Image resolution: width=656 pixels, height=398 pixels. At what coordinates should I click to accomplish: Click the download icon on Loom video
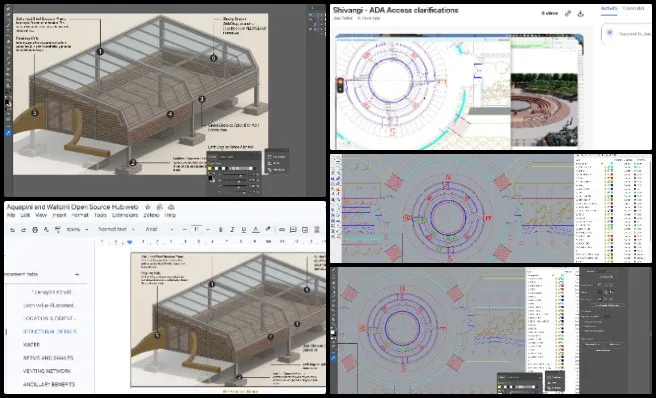click(x=581, y=13)
